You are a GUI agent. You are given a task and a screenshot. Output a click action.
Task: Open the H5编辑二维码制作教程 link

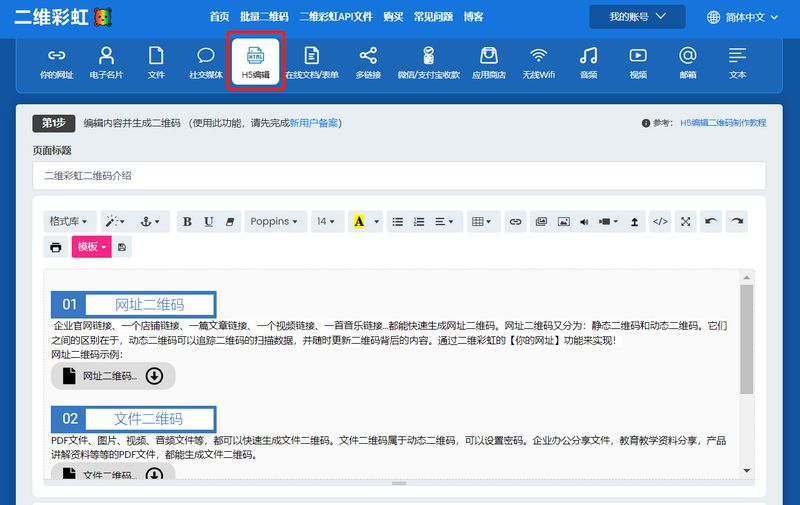tap(723, 123)
